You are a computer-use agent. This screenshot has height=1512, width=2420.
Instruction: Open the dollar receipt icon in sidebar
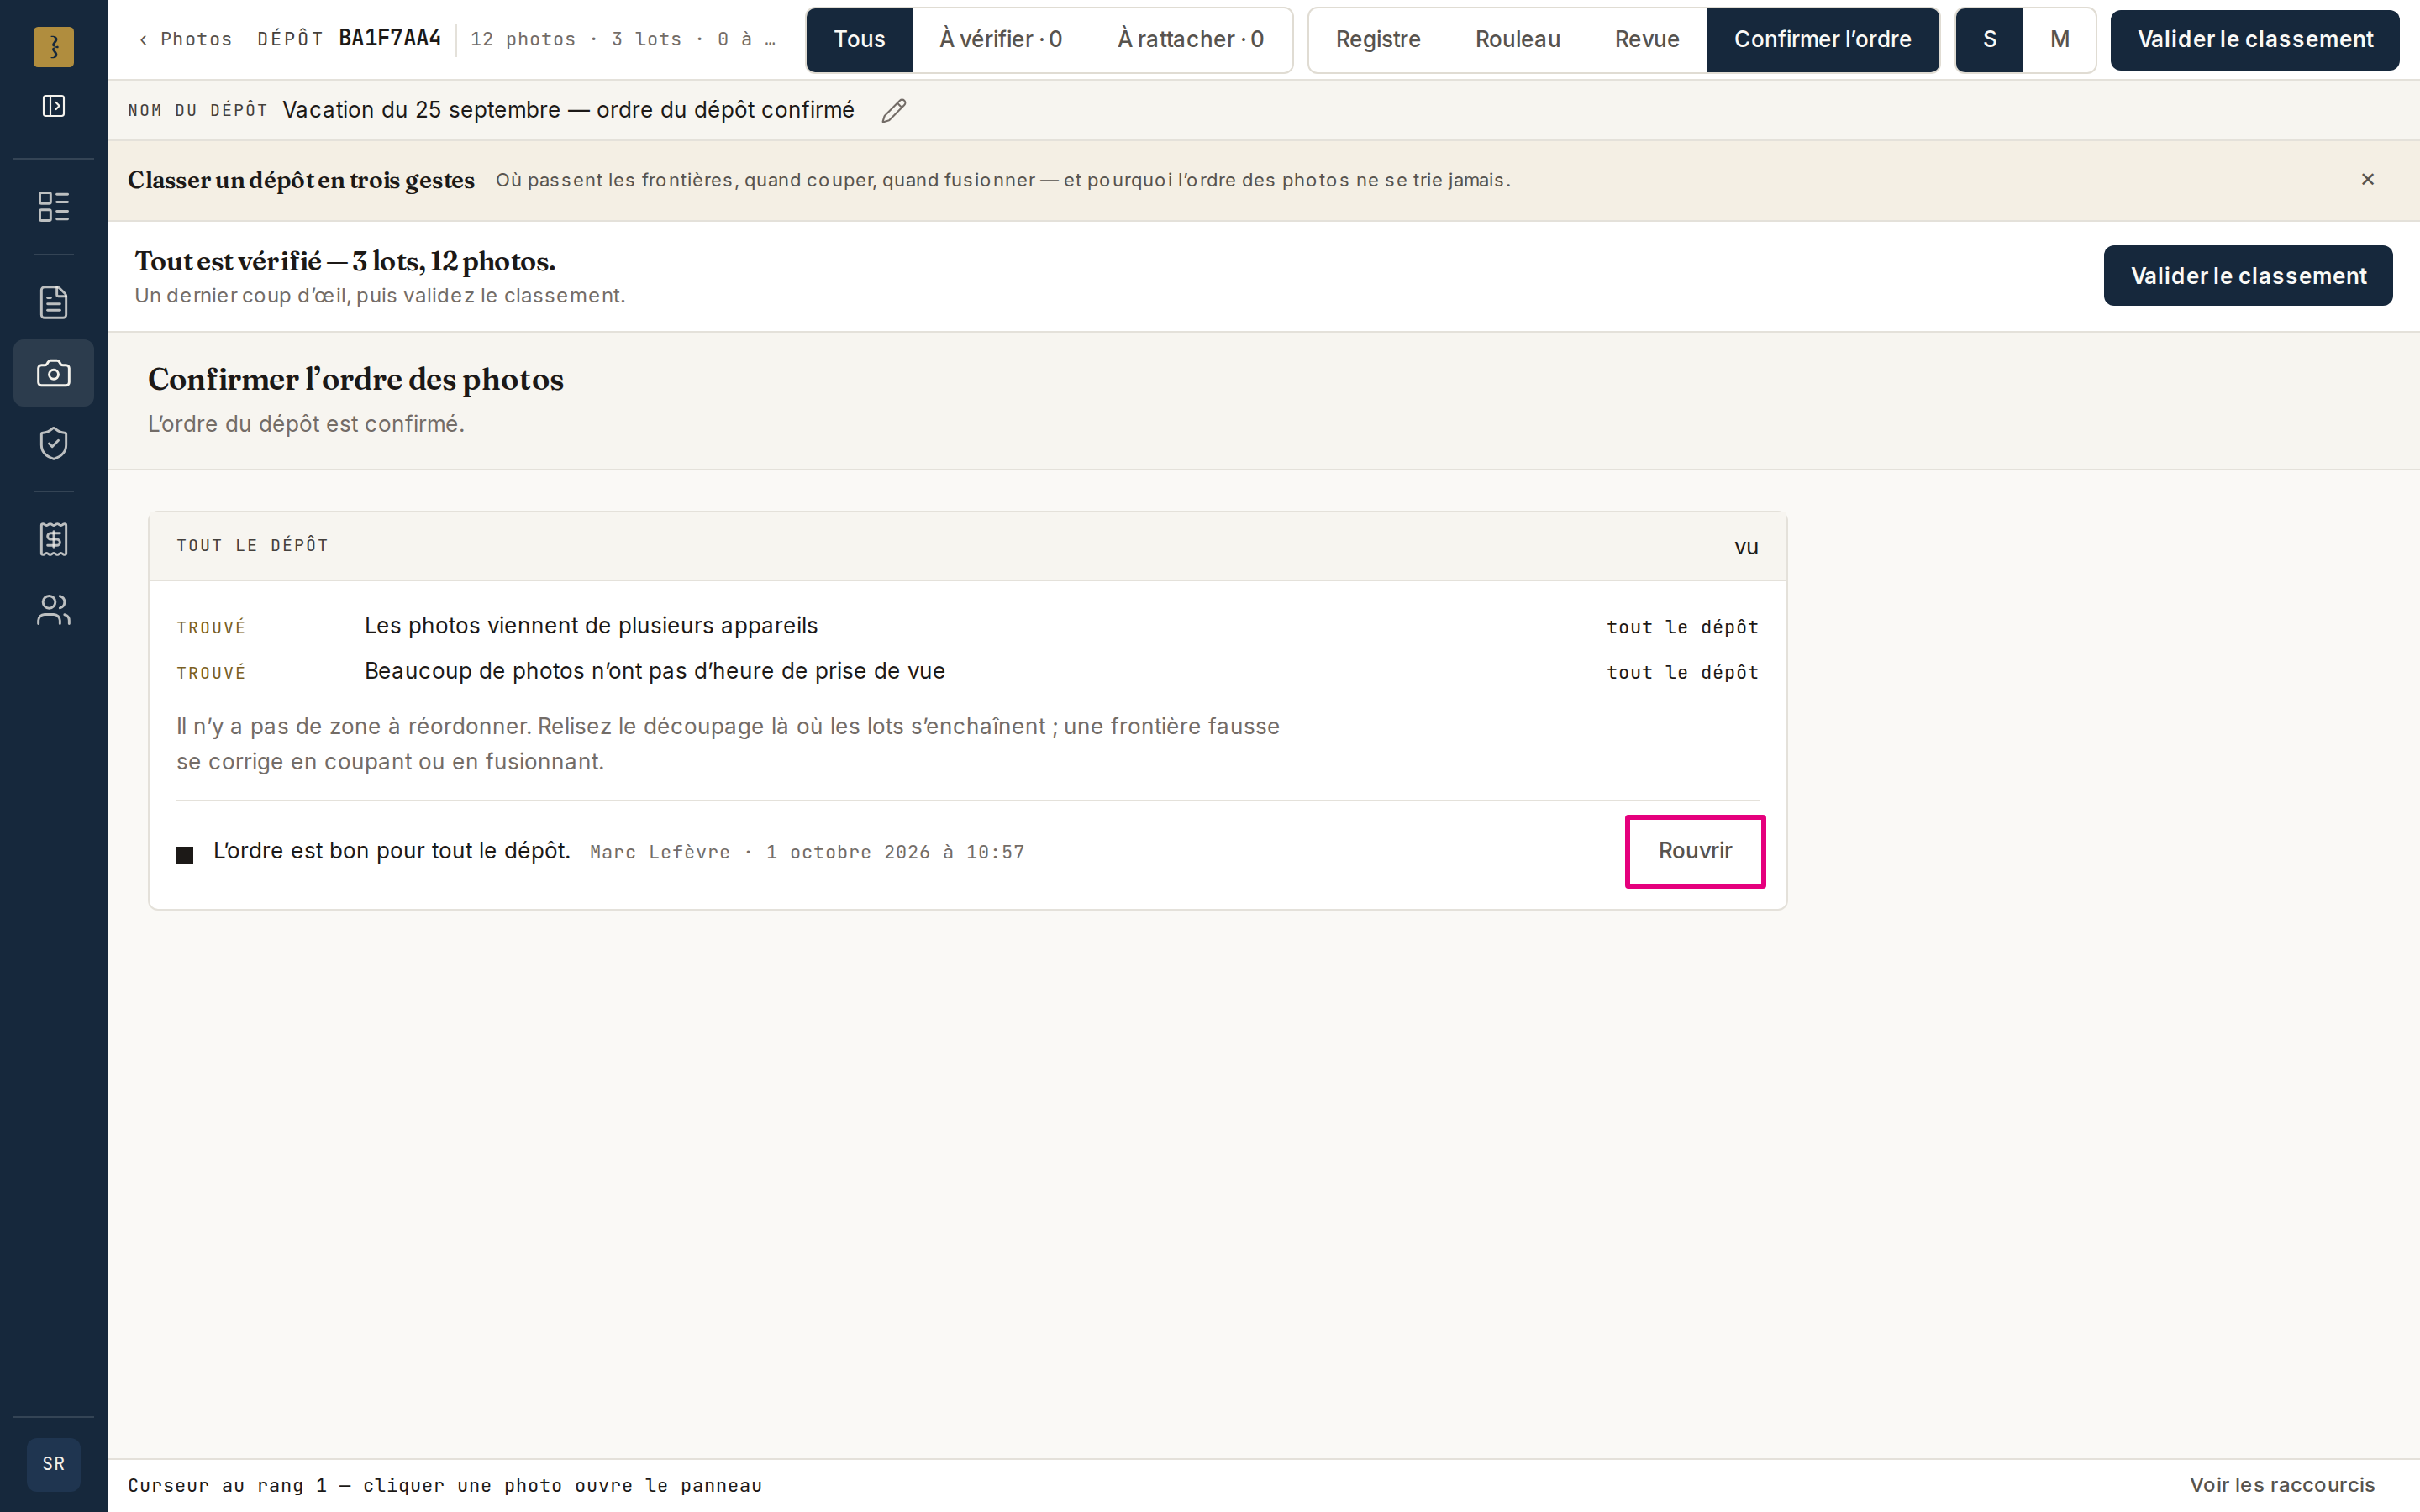pos(53,539)
